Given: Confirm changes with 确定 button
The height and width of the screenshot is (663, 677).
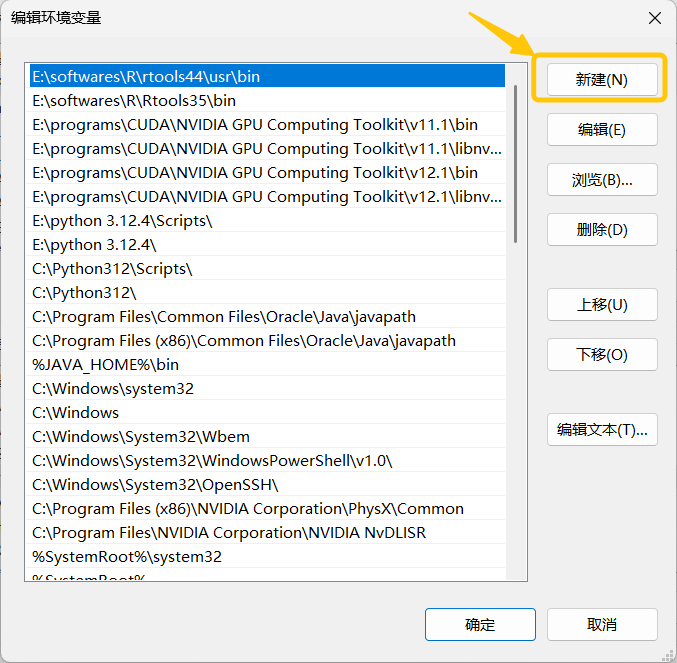Looking at the screenshot, I should click(480, 625).
